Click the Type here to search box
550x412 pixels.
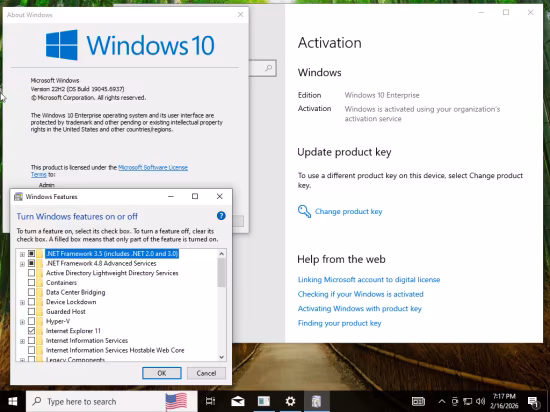[x=112, y=401]
